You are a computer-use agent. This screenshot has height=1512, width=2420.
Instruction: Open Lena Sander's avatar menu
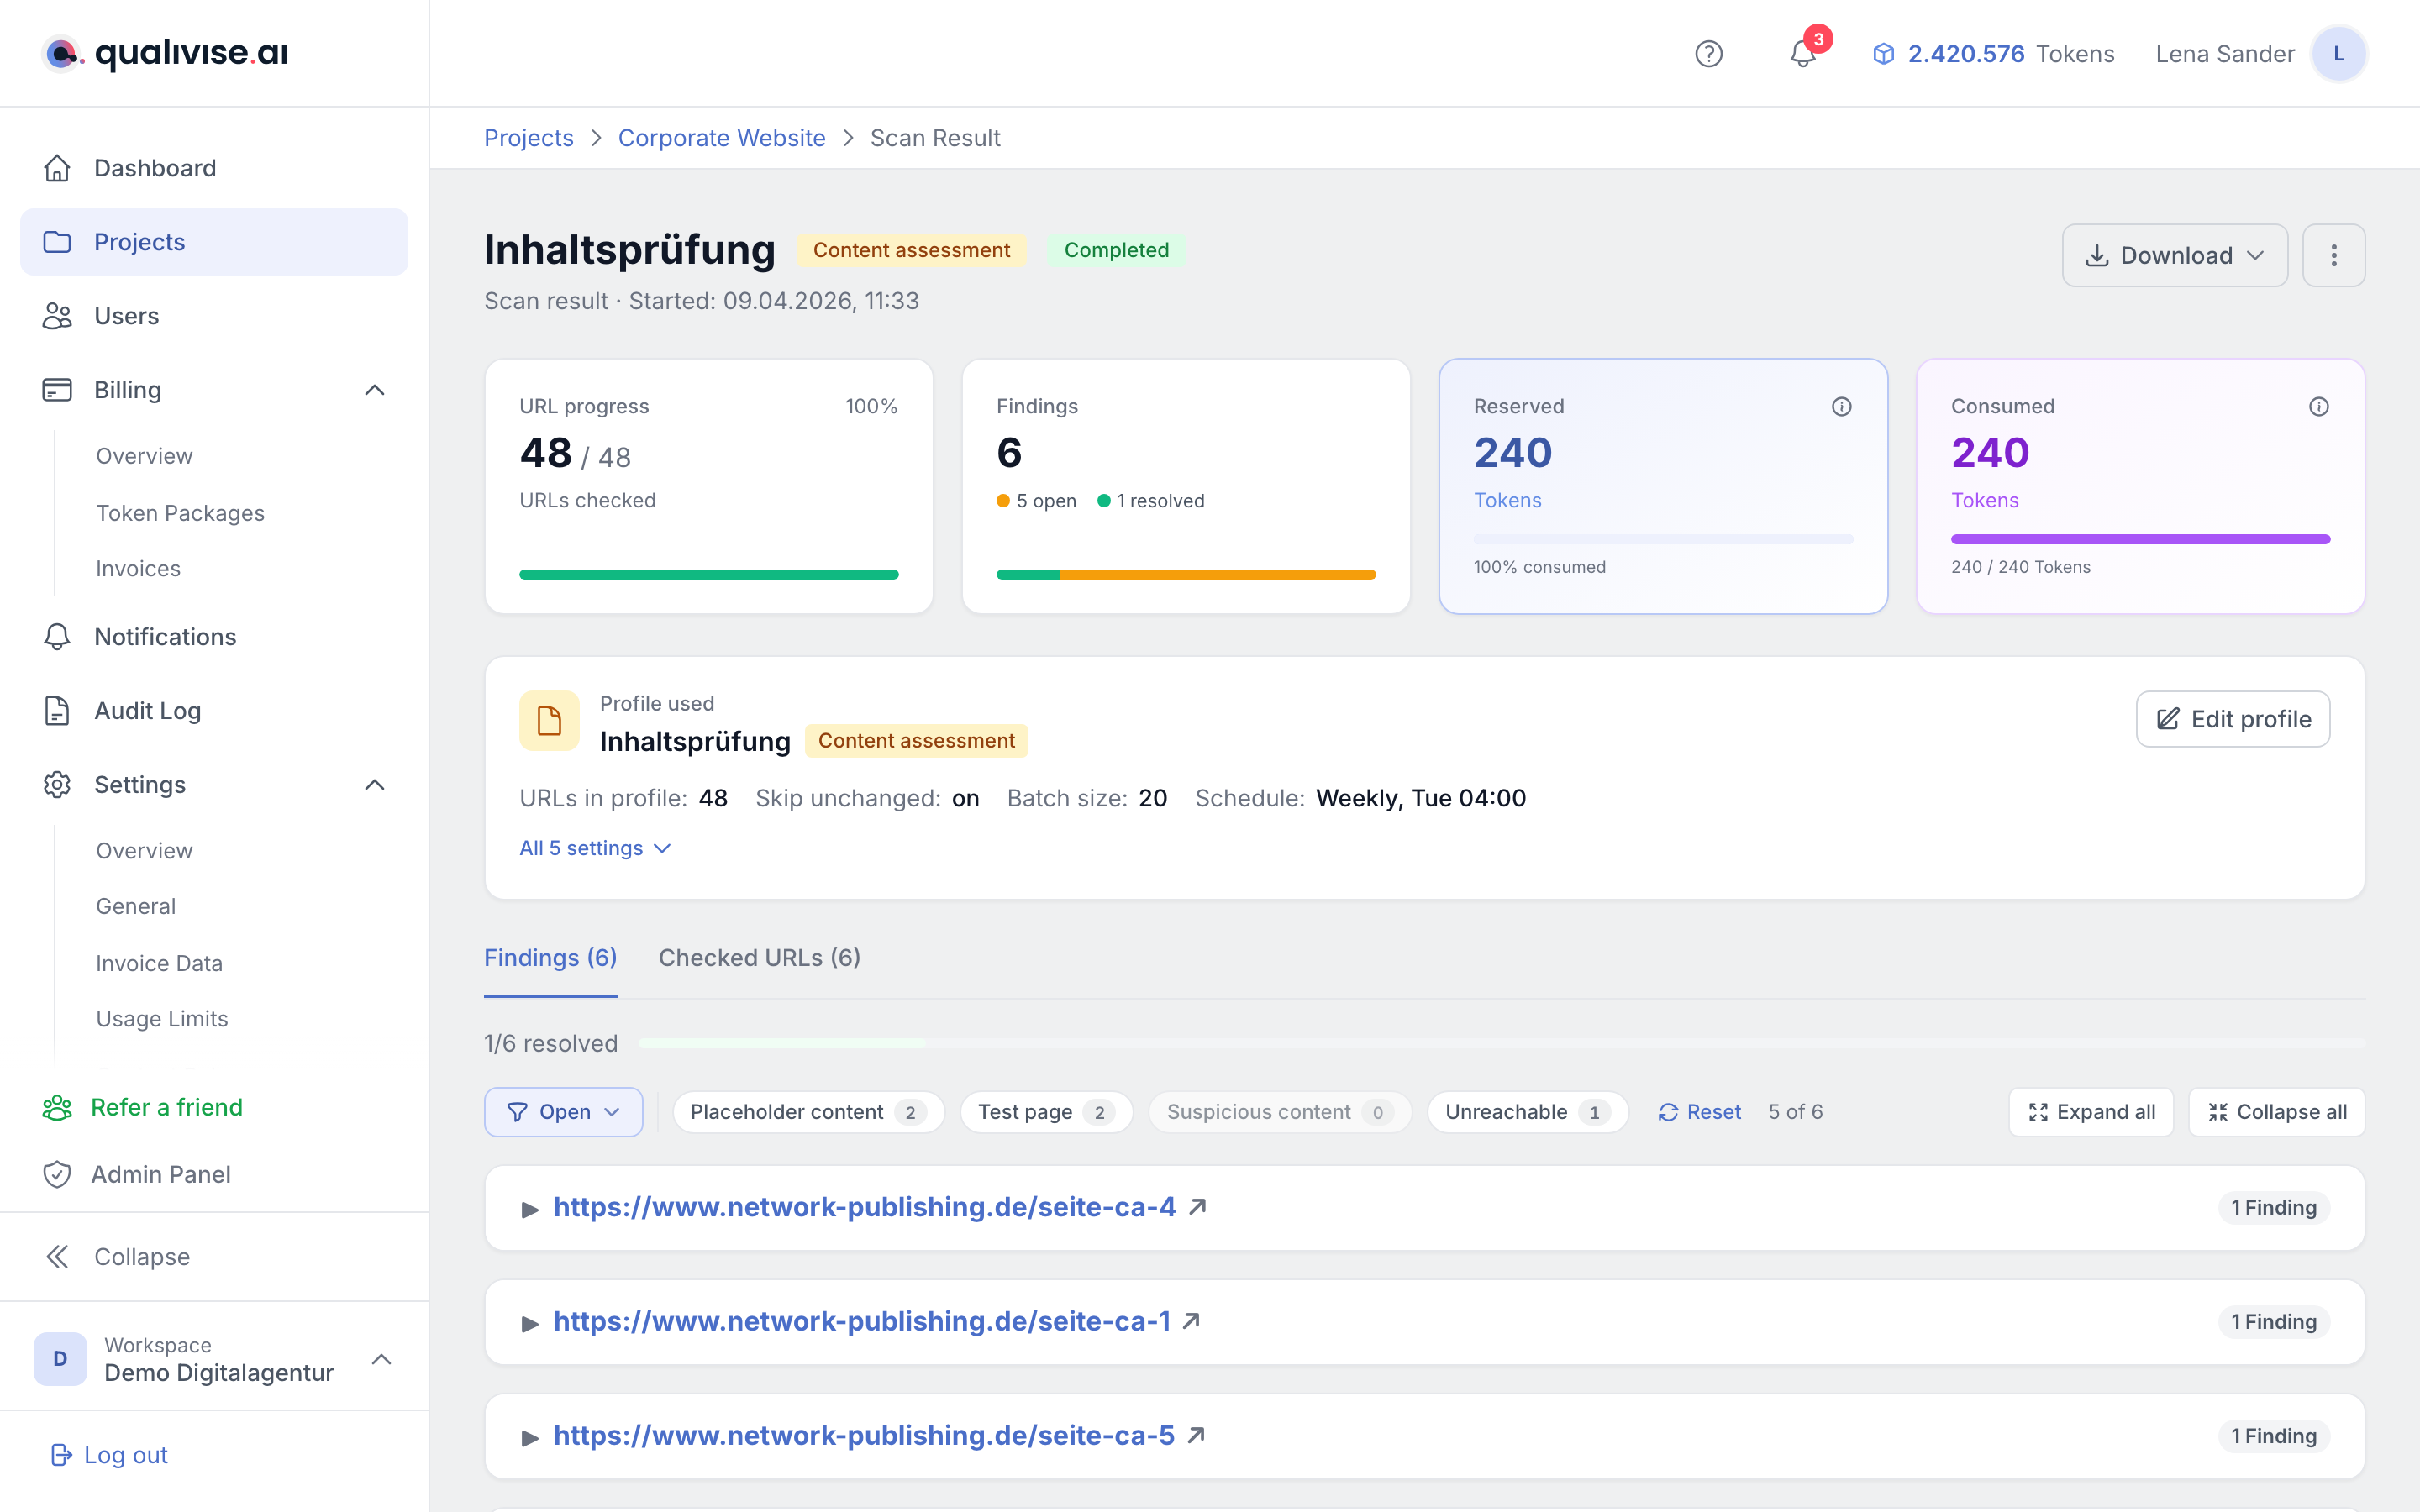(2339, 54)
